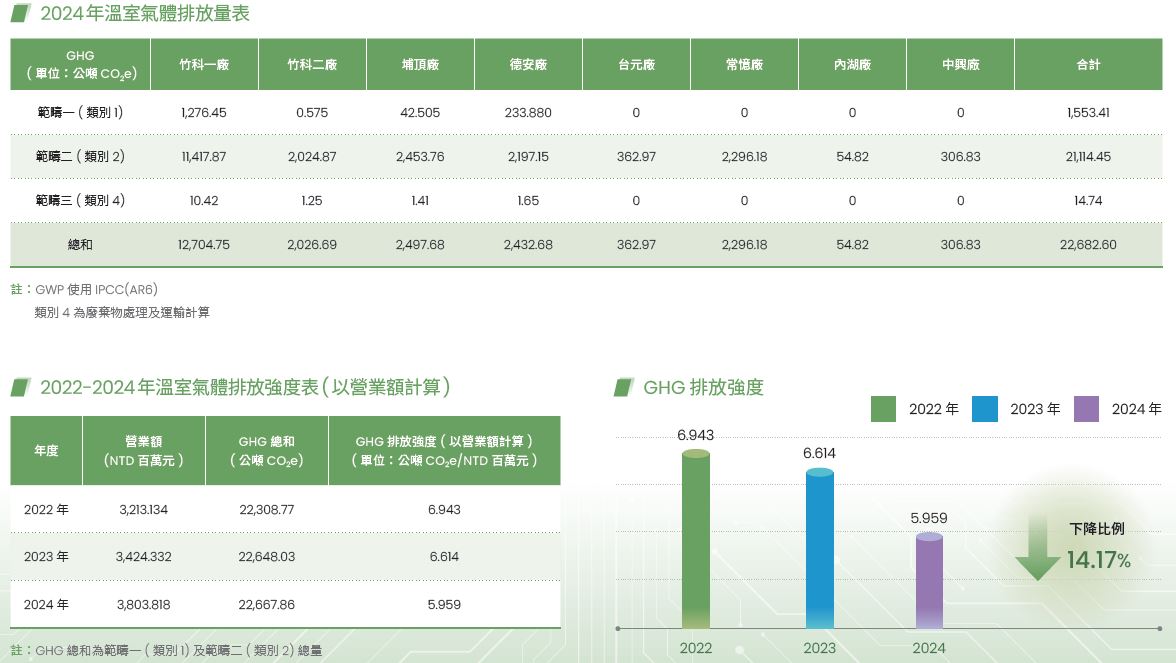Select the blue 2023 bar in the chart
This screenshot has height=663, width=1176.
[x=819, y=549]
